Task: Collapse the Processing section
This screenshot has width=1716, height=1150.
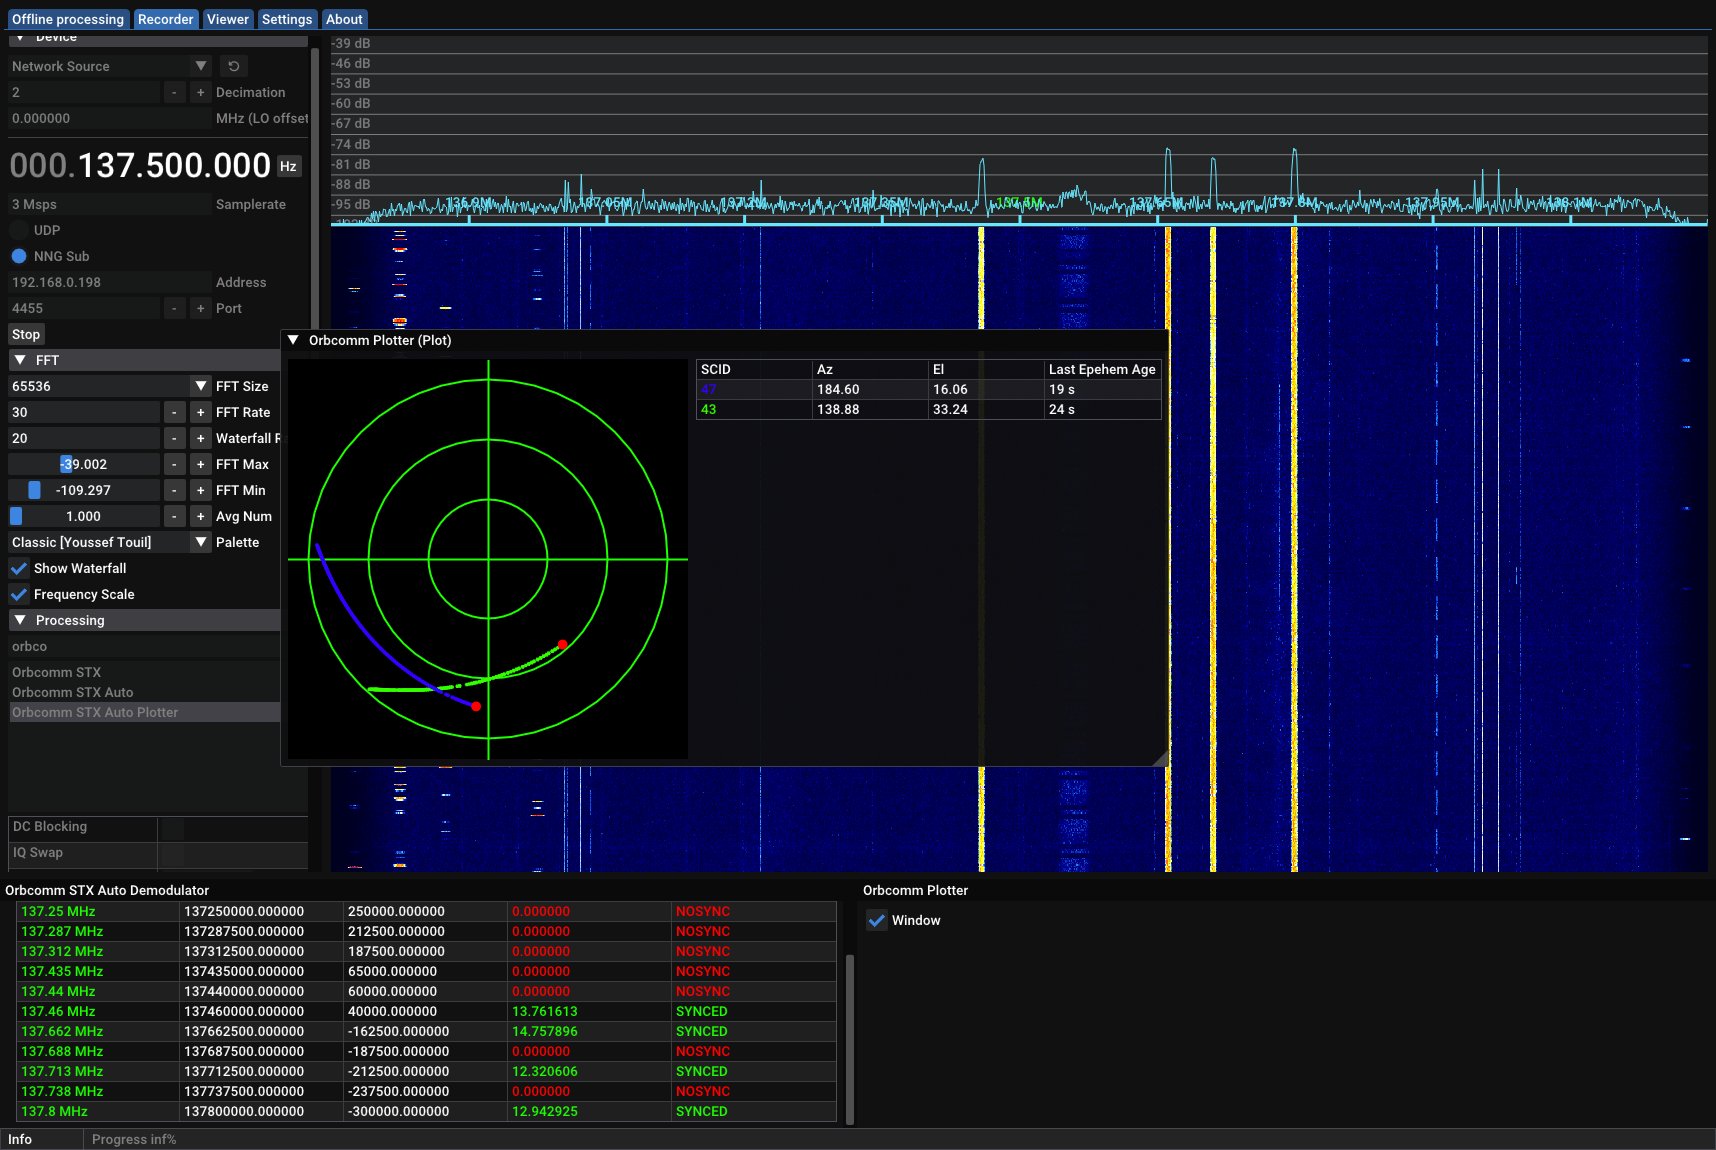Action: point(20,620)
